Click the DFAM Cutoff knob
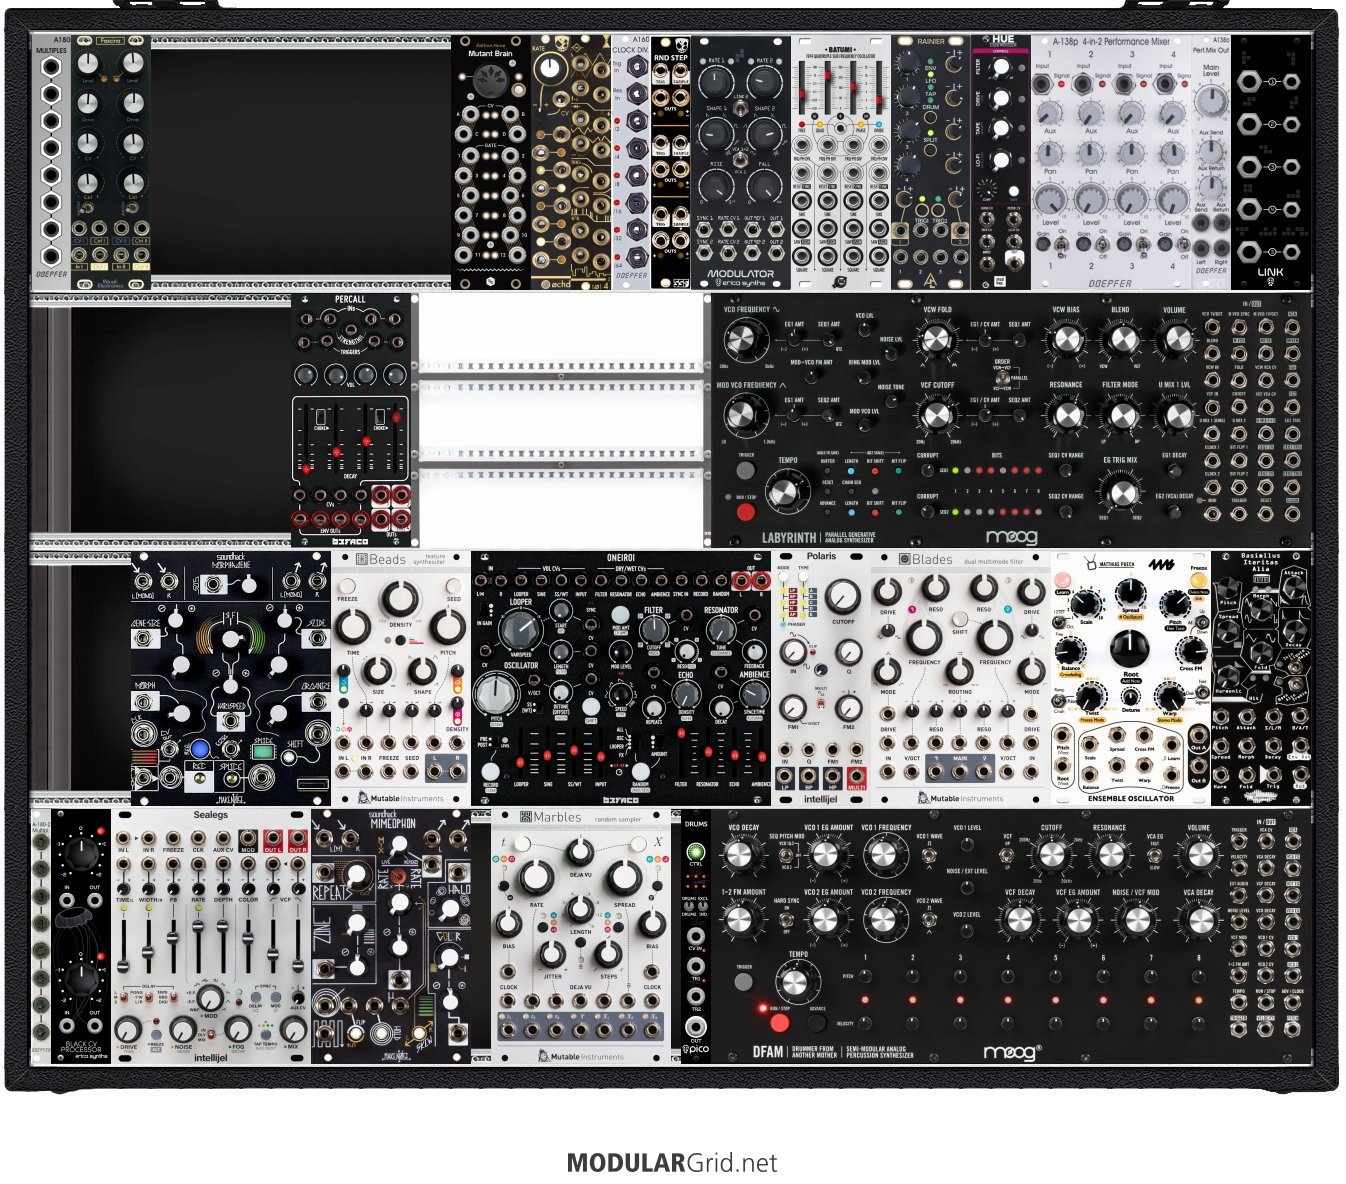Image resolution: width=1346 pixels, height=1184 pixels. tap(1051, 855)
